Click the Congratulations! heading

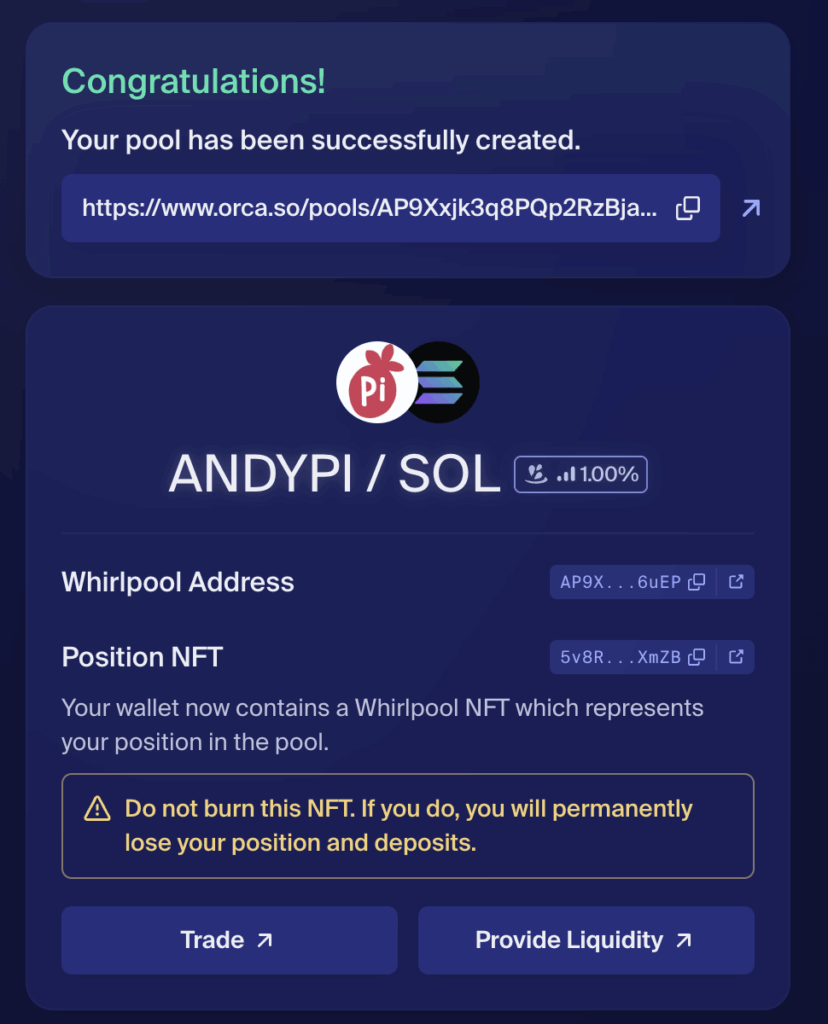coord(193,82)
